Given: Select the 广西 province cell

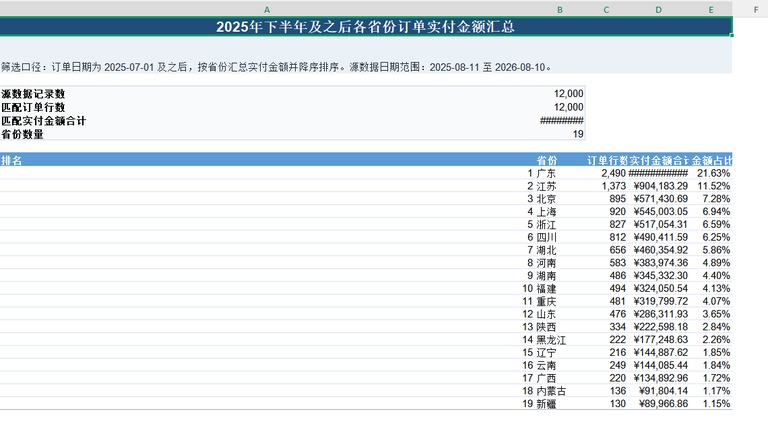Looking at the screenshot, I should click(560, 378).
